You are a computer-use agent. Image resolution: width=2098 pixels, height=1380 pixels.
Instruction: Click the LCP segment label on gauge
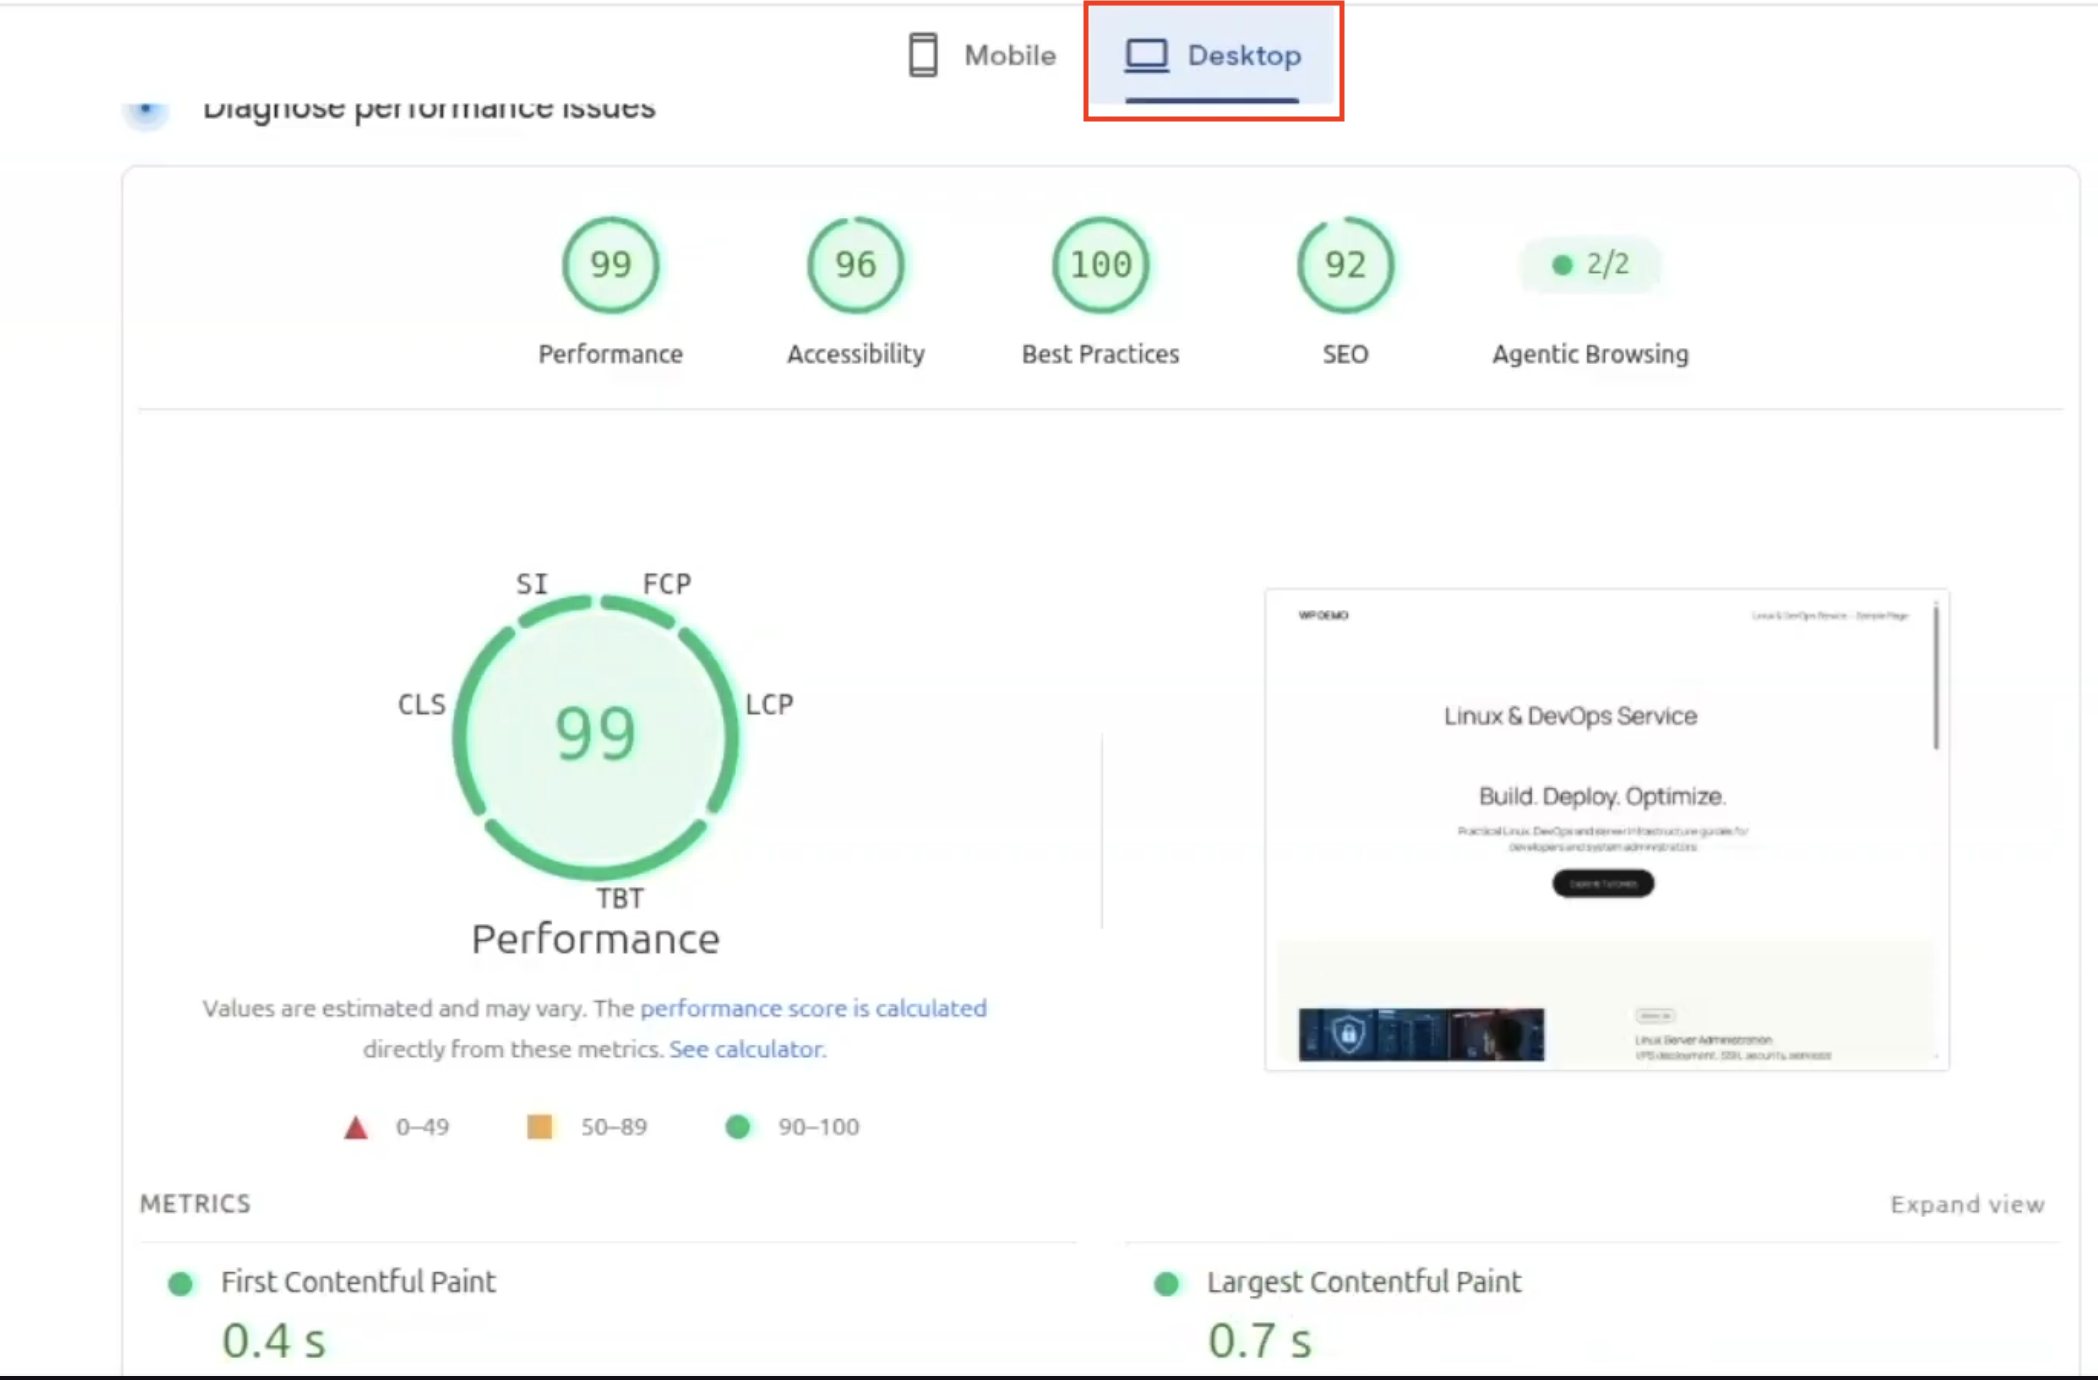click(x=769, y=704)
